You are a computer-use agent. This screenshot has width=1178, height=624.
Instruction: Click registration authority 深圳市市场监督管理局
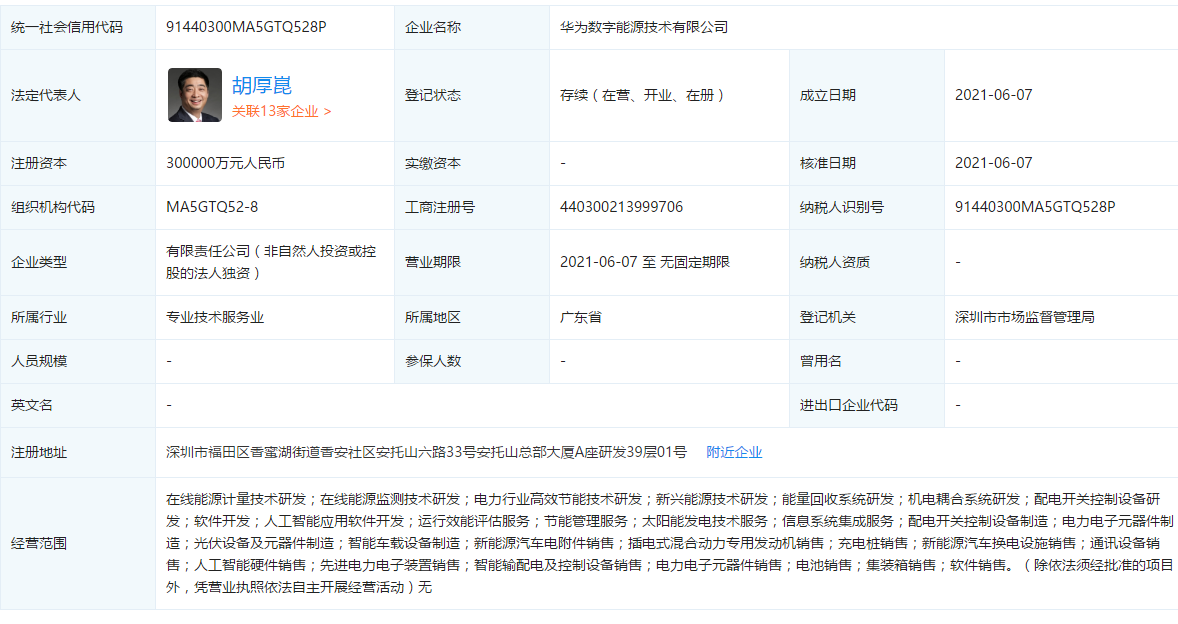coord(1025,317)
